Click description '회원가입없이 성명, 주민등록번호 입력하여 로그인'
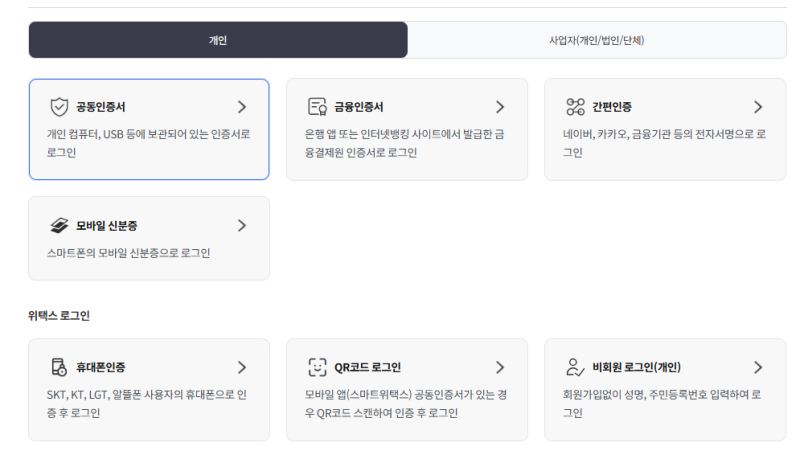The height and width of the screenshot is (459, 800). [x=662, y=403]
